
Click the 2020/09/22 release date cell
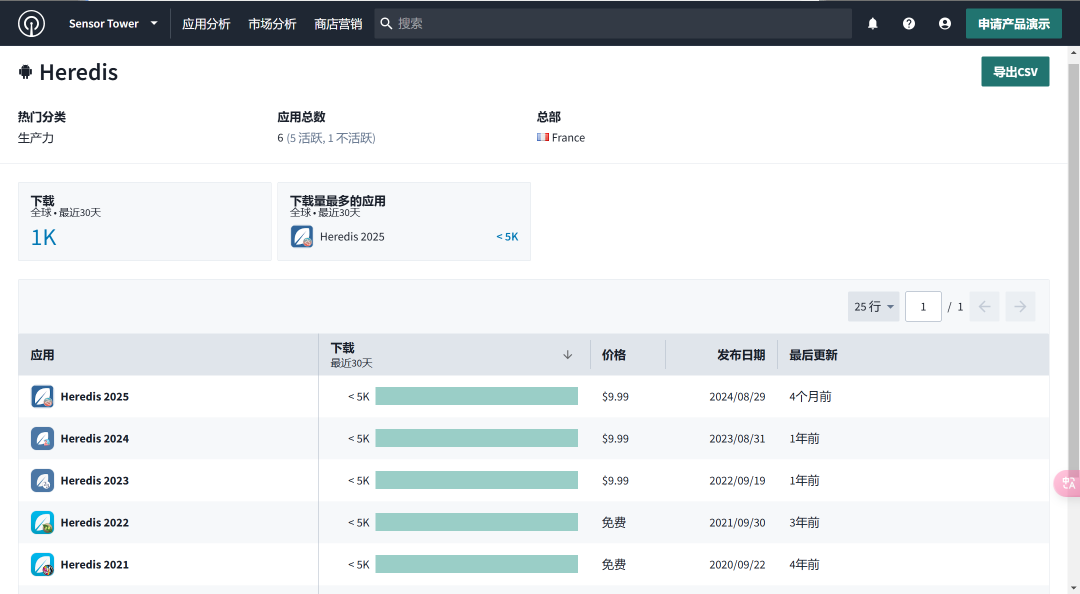point(737,565)
